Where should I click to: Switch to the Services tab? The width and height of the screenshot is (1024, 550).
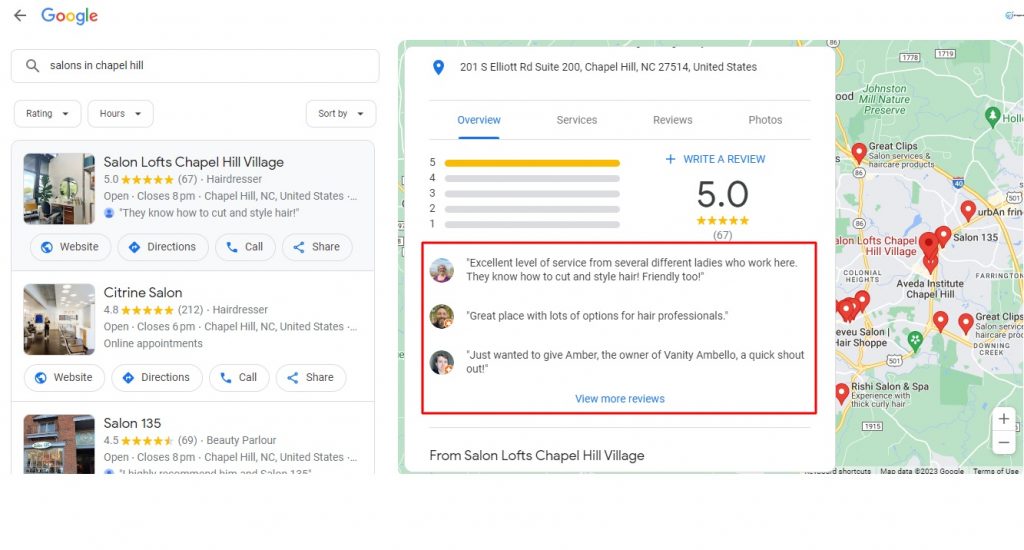click(577, 120)
